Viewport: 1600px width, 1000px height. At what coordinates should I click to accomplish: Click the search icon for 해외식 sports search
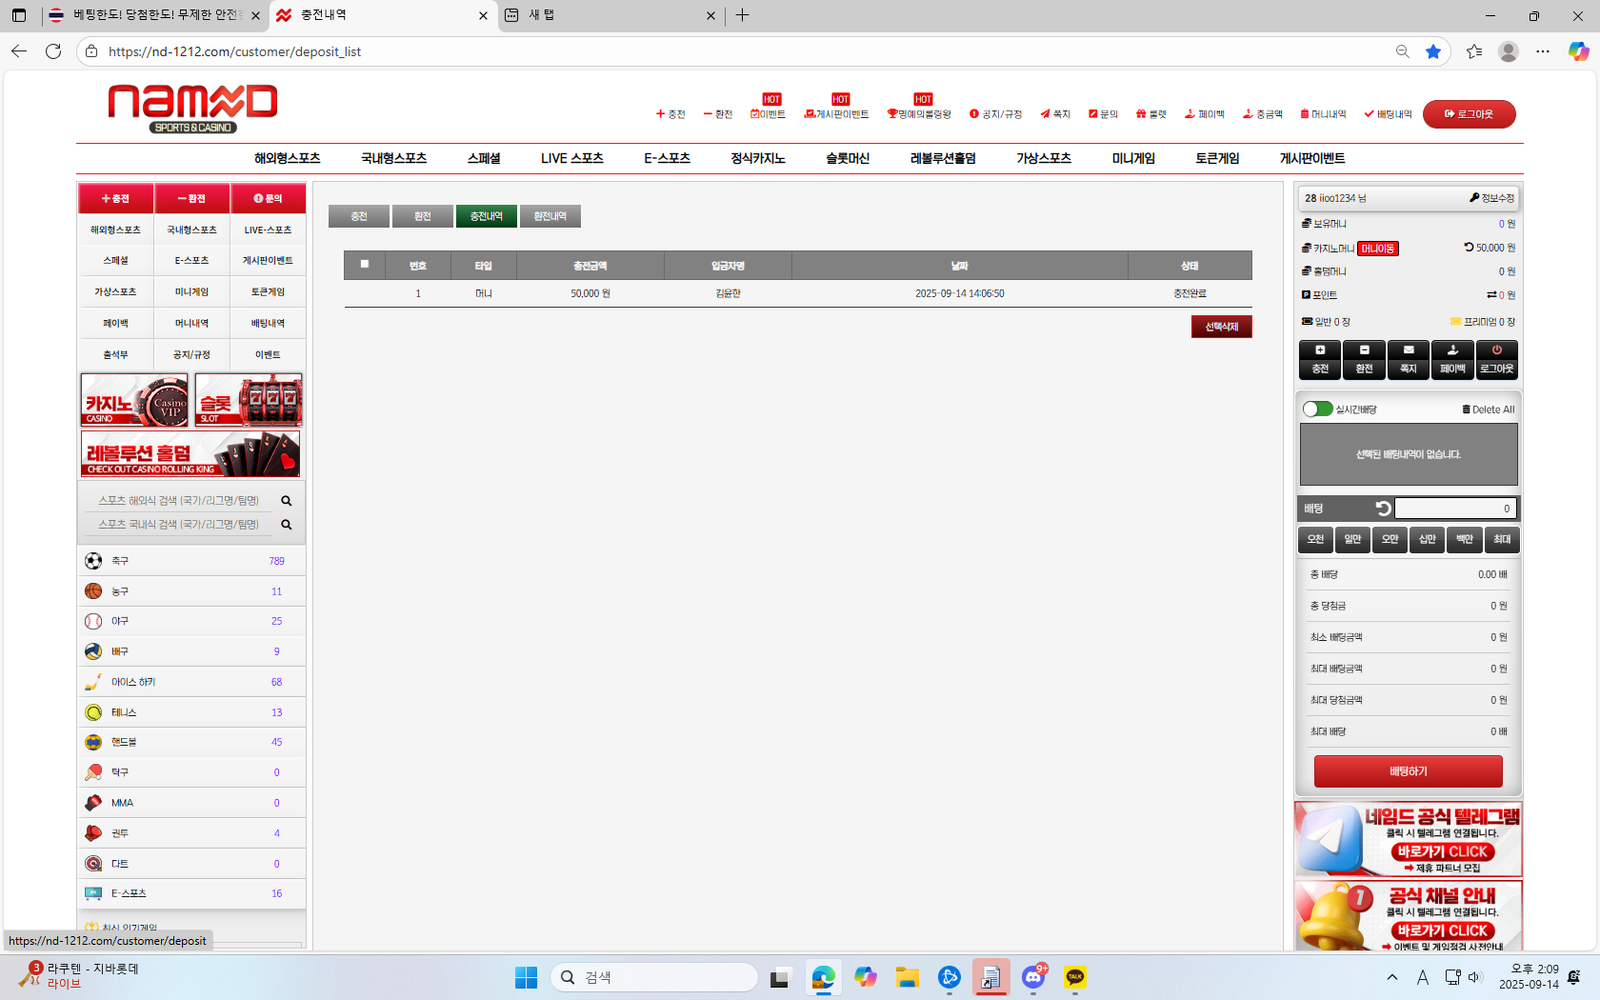point(286,501)
